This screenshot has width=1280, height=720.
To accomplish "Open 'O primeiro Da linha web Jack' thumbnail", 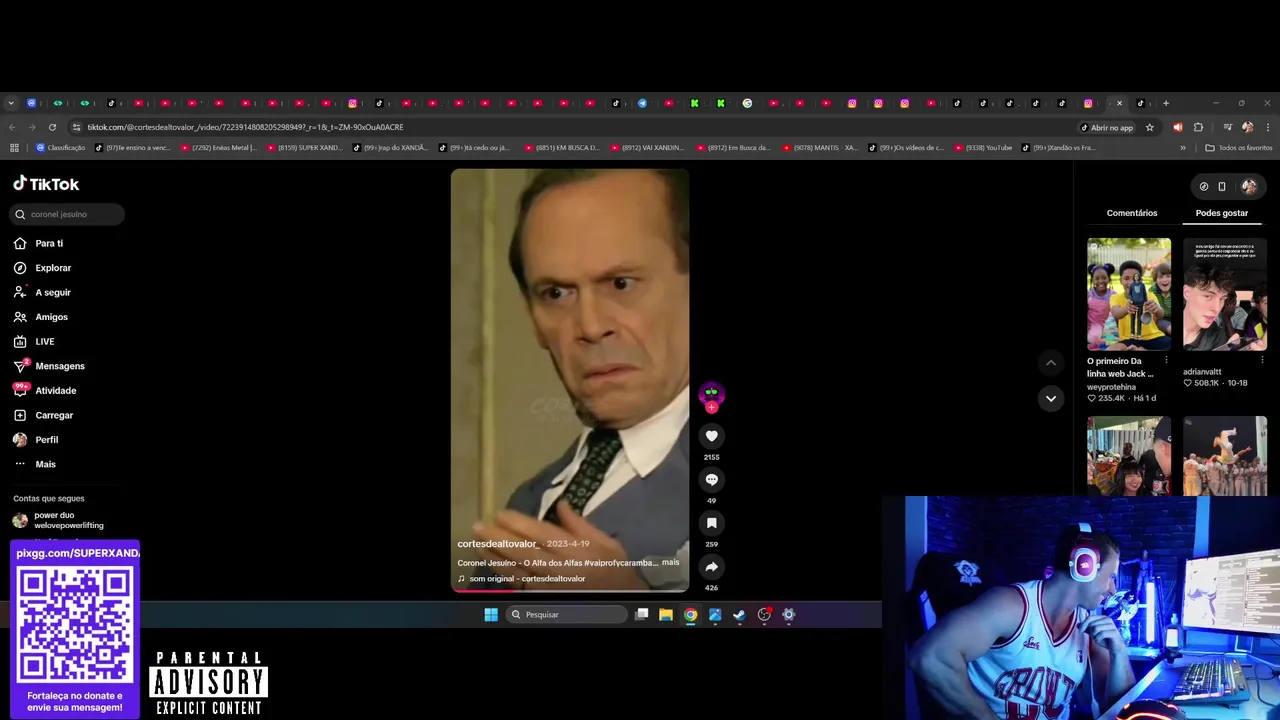I will (1129, 294).
